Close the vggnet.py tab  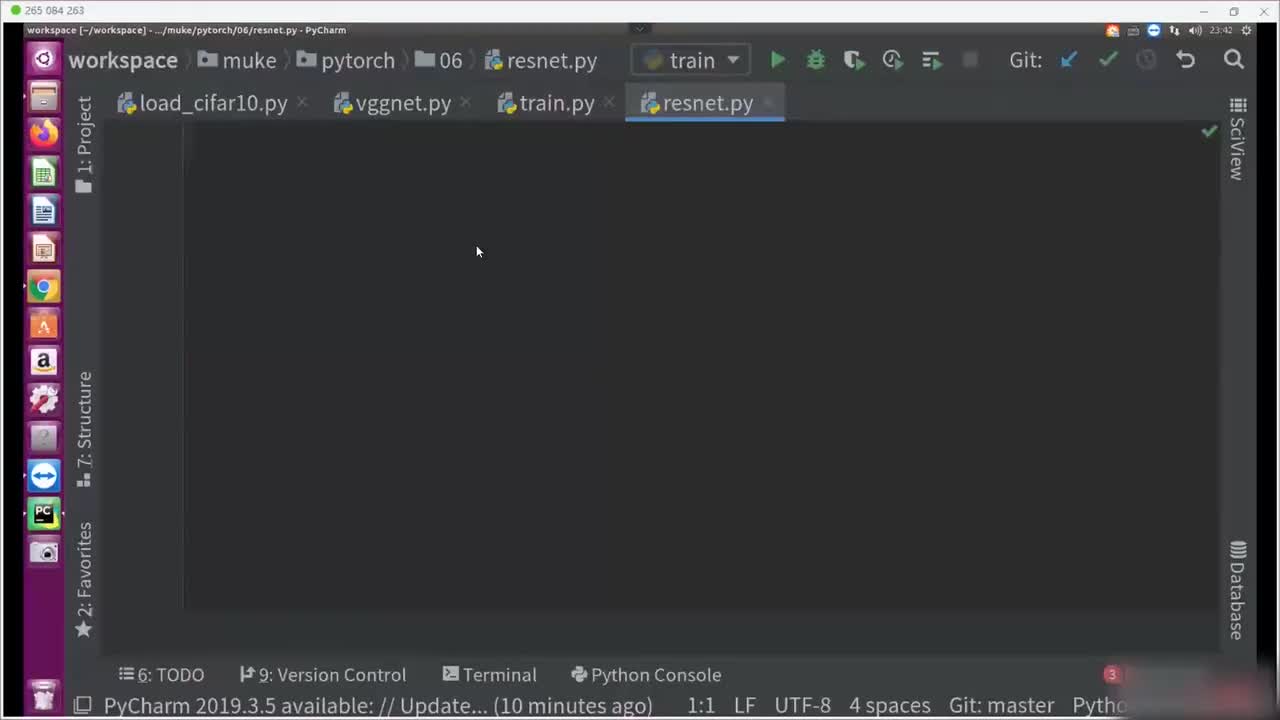coord(466,103)
